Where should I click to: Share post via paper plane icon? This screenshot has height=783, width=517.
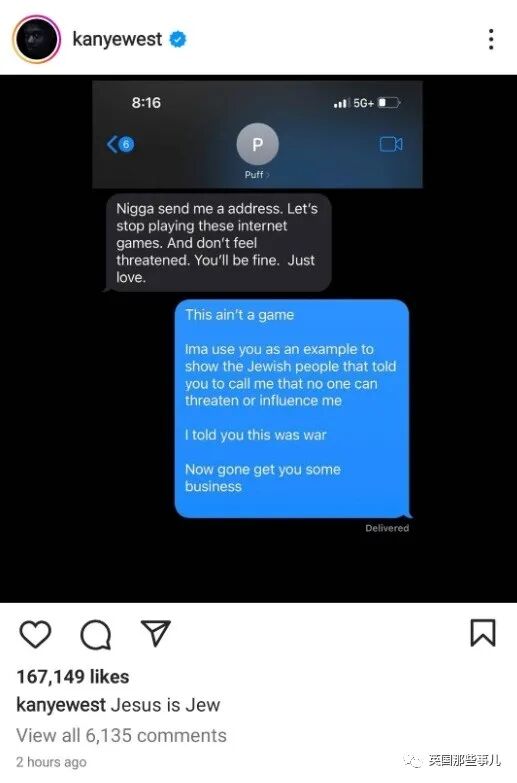click(156, 633)
